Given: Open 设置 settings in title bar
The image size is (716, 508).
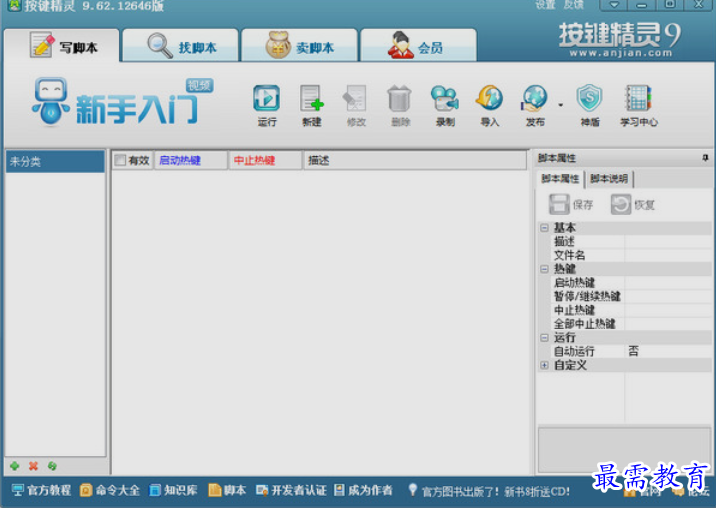Looking at the screenshot, I should 545,5.
